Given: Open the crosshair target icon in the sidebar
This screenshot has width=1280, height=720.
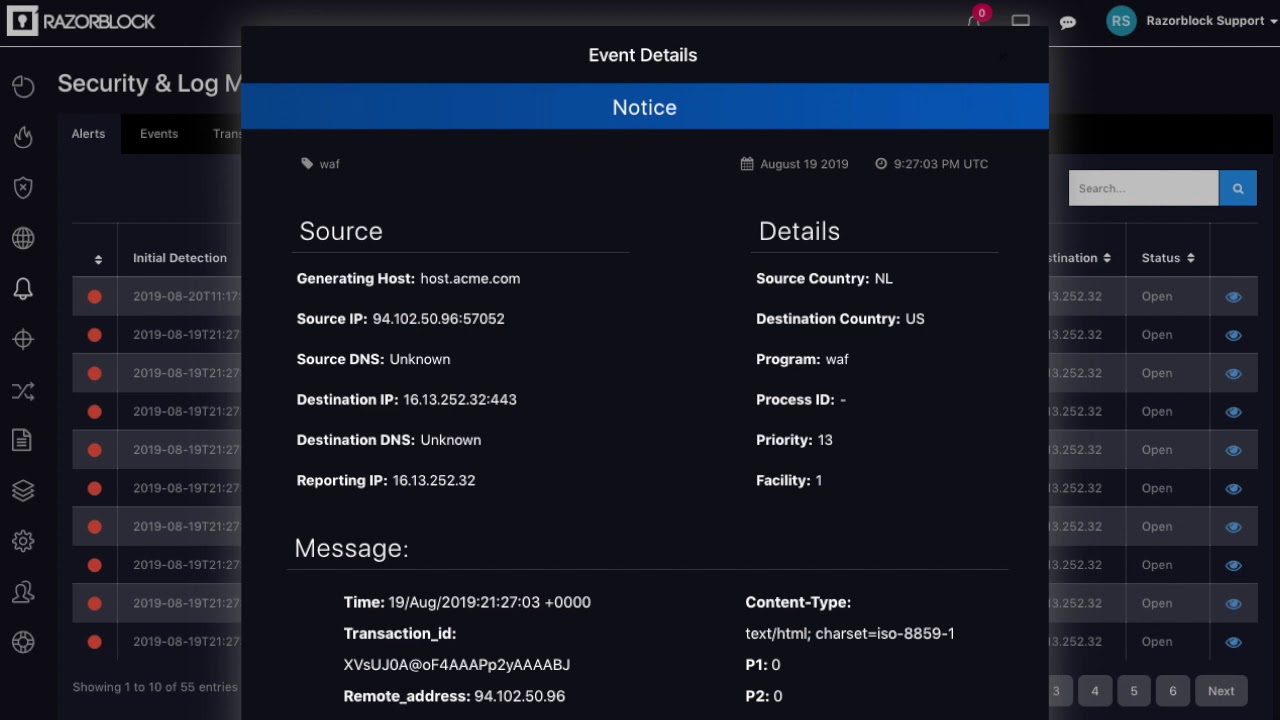Looking at the screenshot, I should [23, 340].
